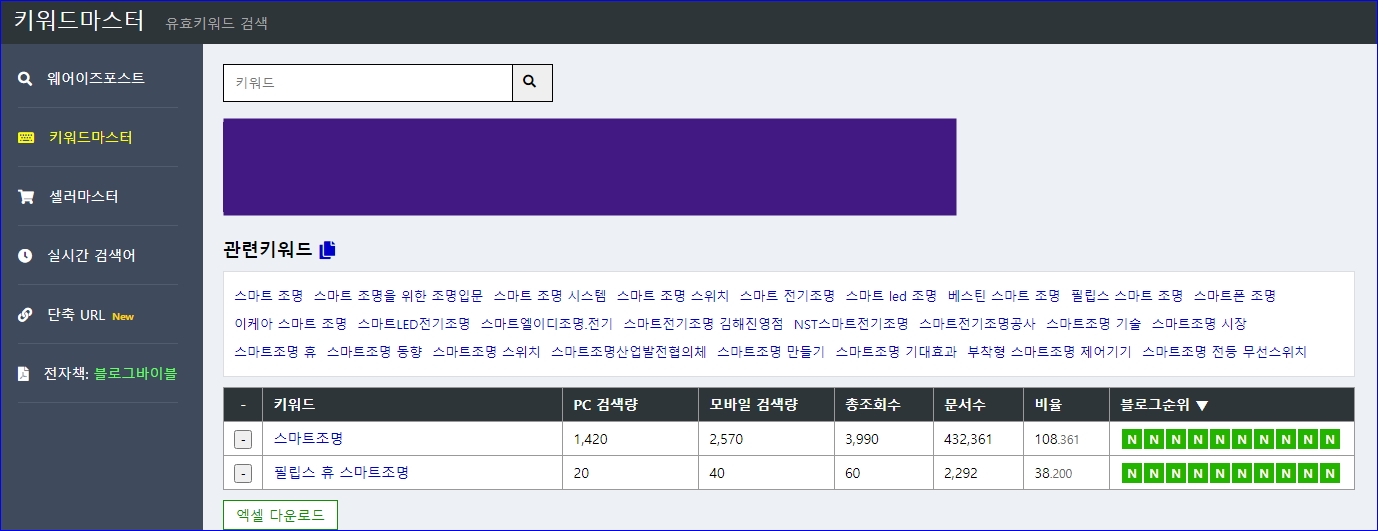This screenshot has height=531, width=1378.
Task: Open the 전자책: 블로그바이블 link
Action: 110,373
